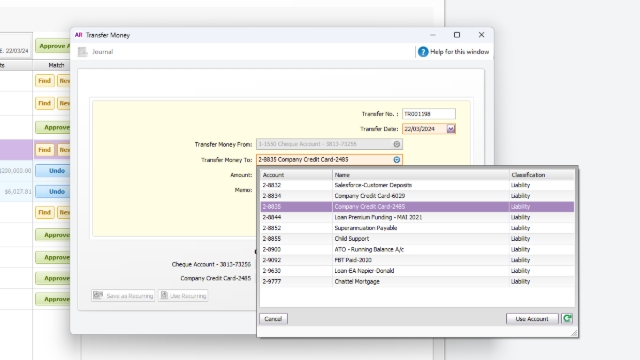The width and height of the screenshot is (640, 360).
Task: Open the Transfer Money To account dropdown arrow
Action: point(397,160)
